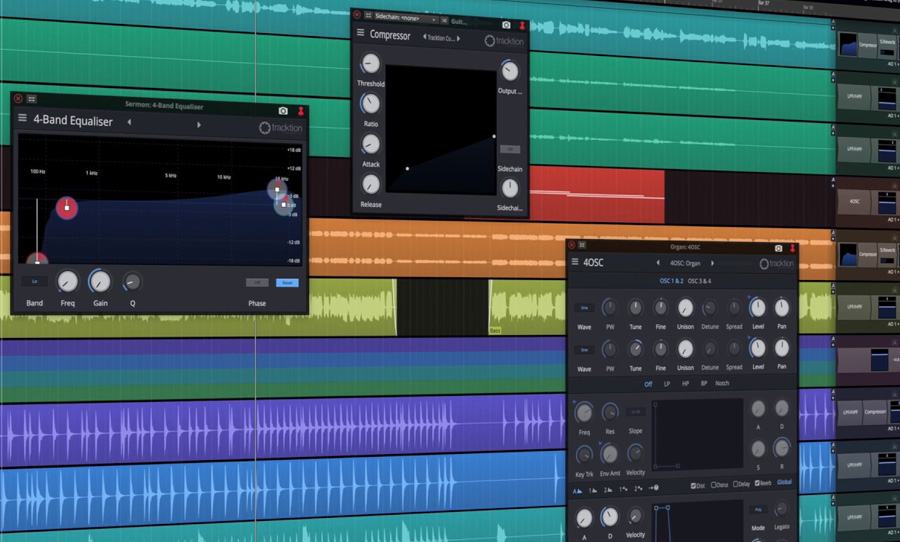Screen dimensions: 900x542
Task: Go to previous 4OSC preset arrow
Action: [x=658, y=263]
